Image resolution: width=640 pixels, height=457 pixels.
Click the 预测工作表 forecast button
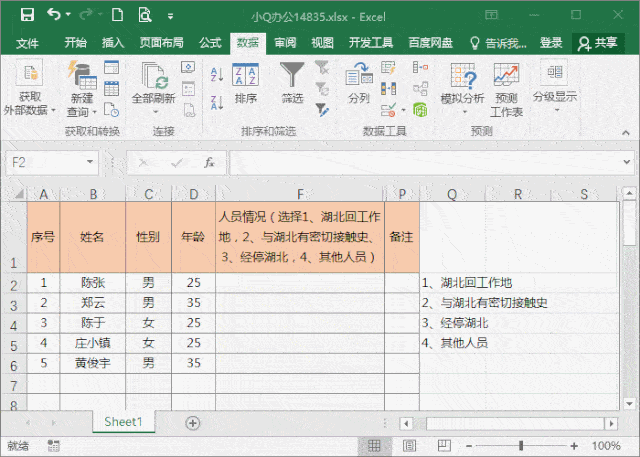[506, 89]
